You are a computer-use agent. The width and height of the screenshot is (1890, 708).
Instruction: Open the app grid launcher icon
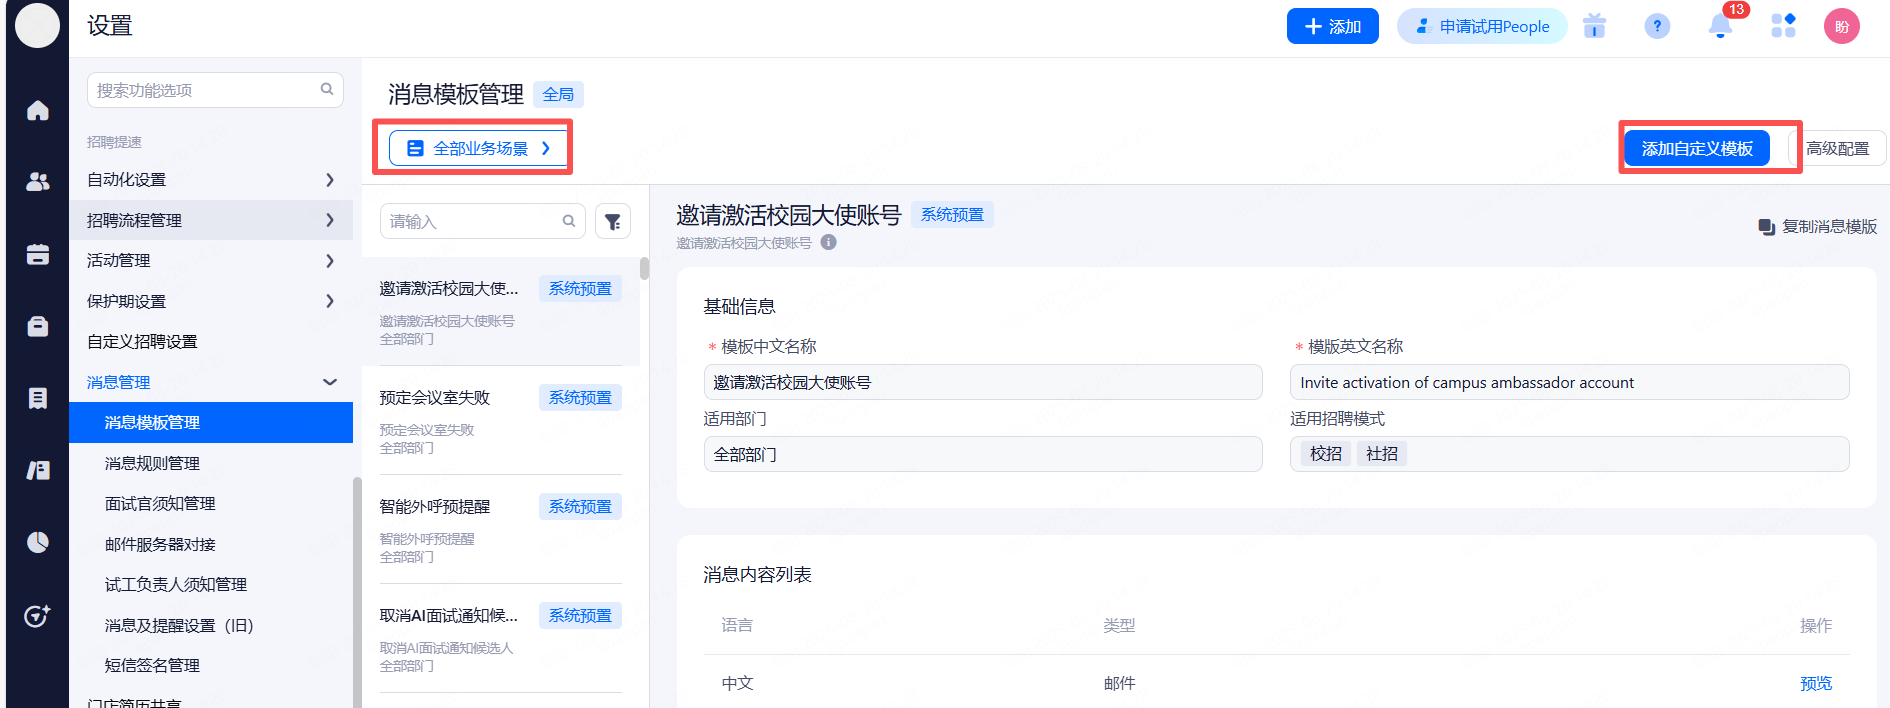tap(1783, 27)
